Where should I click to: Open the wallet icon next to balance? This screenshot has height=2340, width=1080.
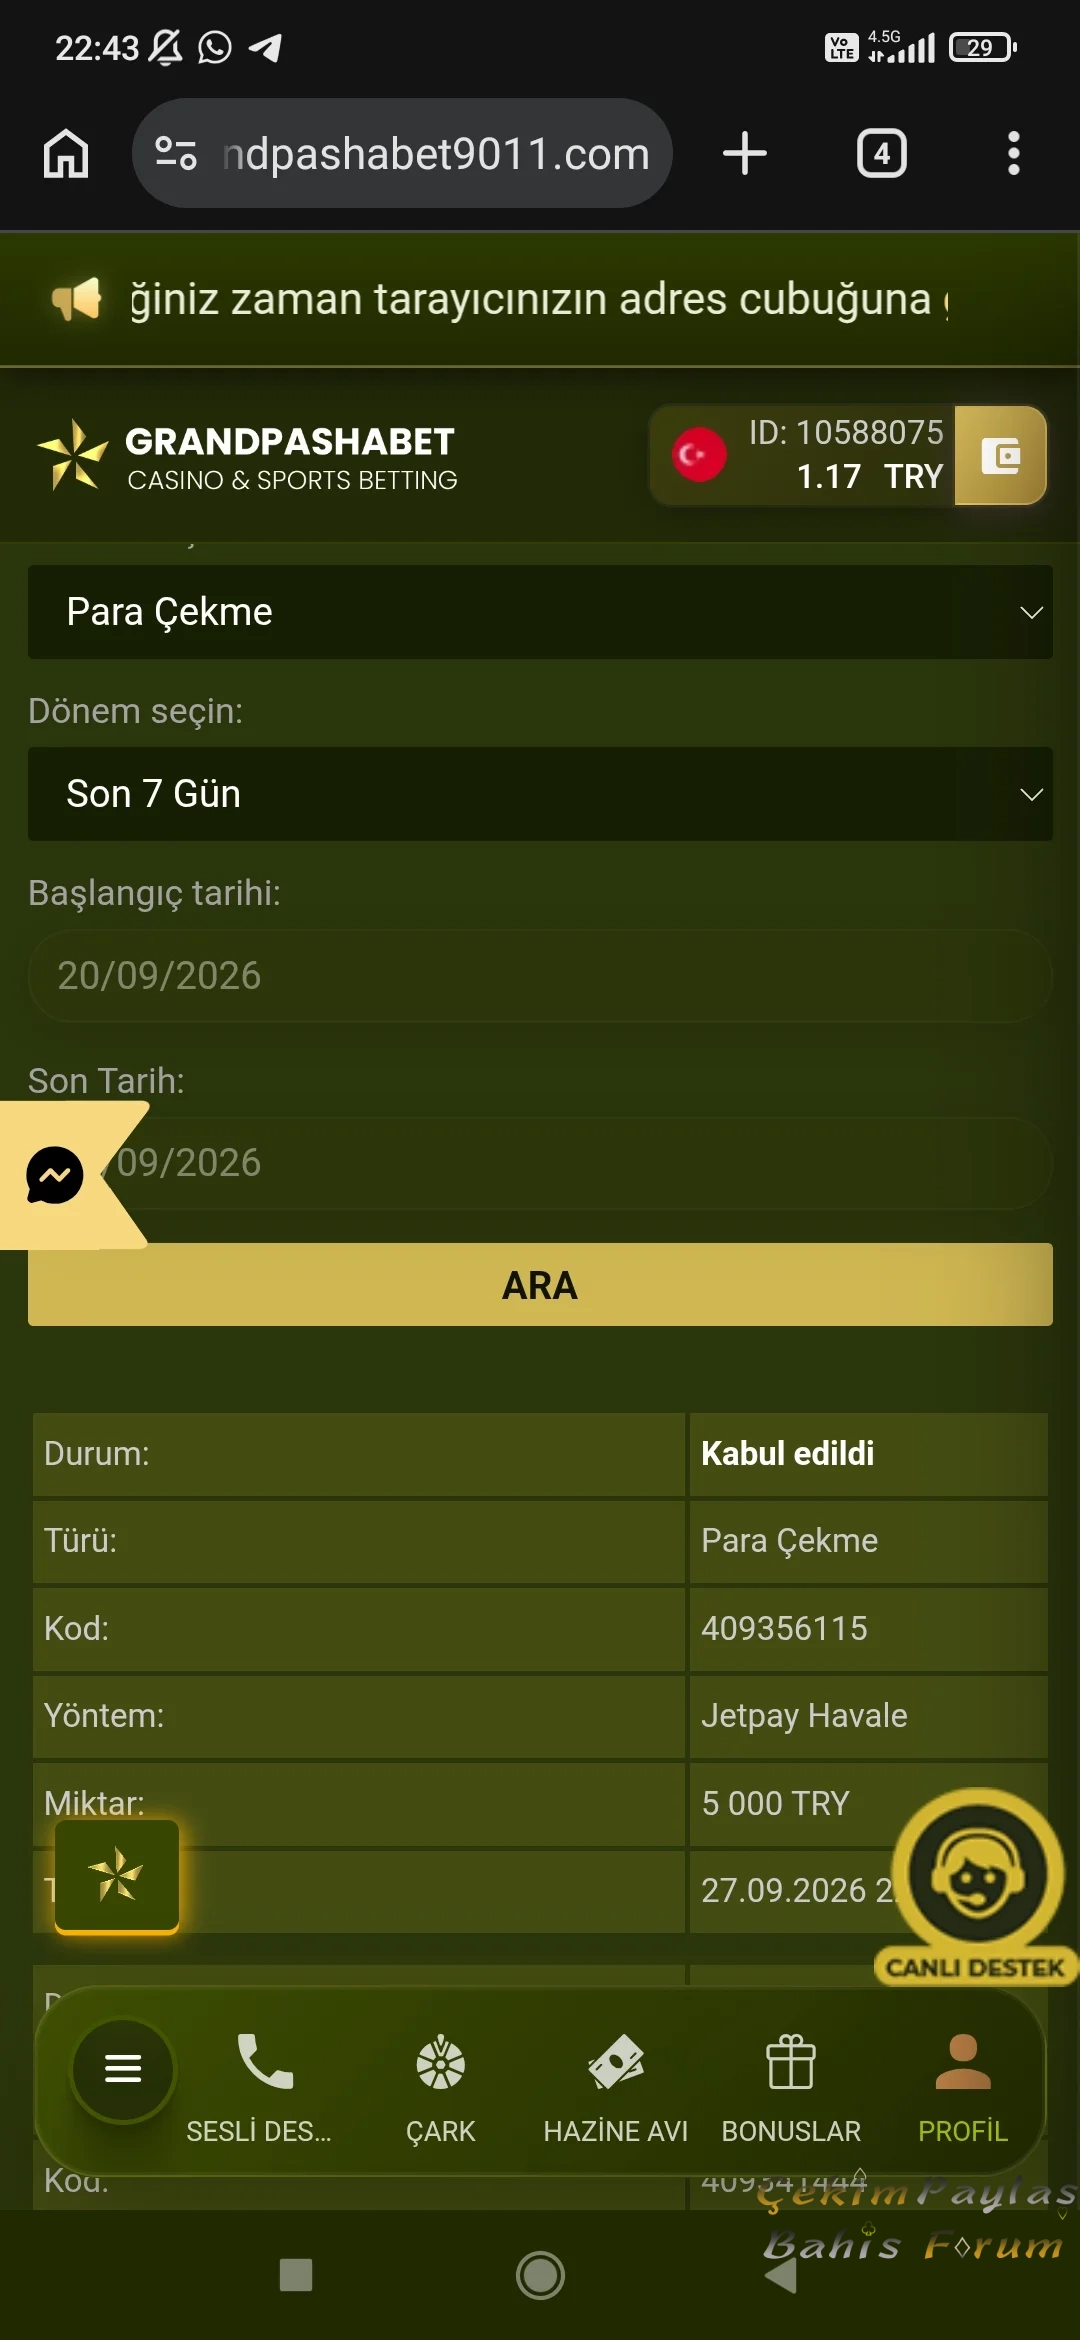(x=1000, y=455)
